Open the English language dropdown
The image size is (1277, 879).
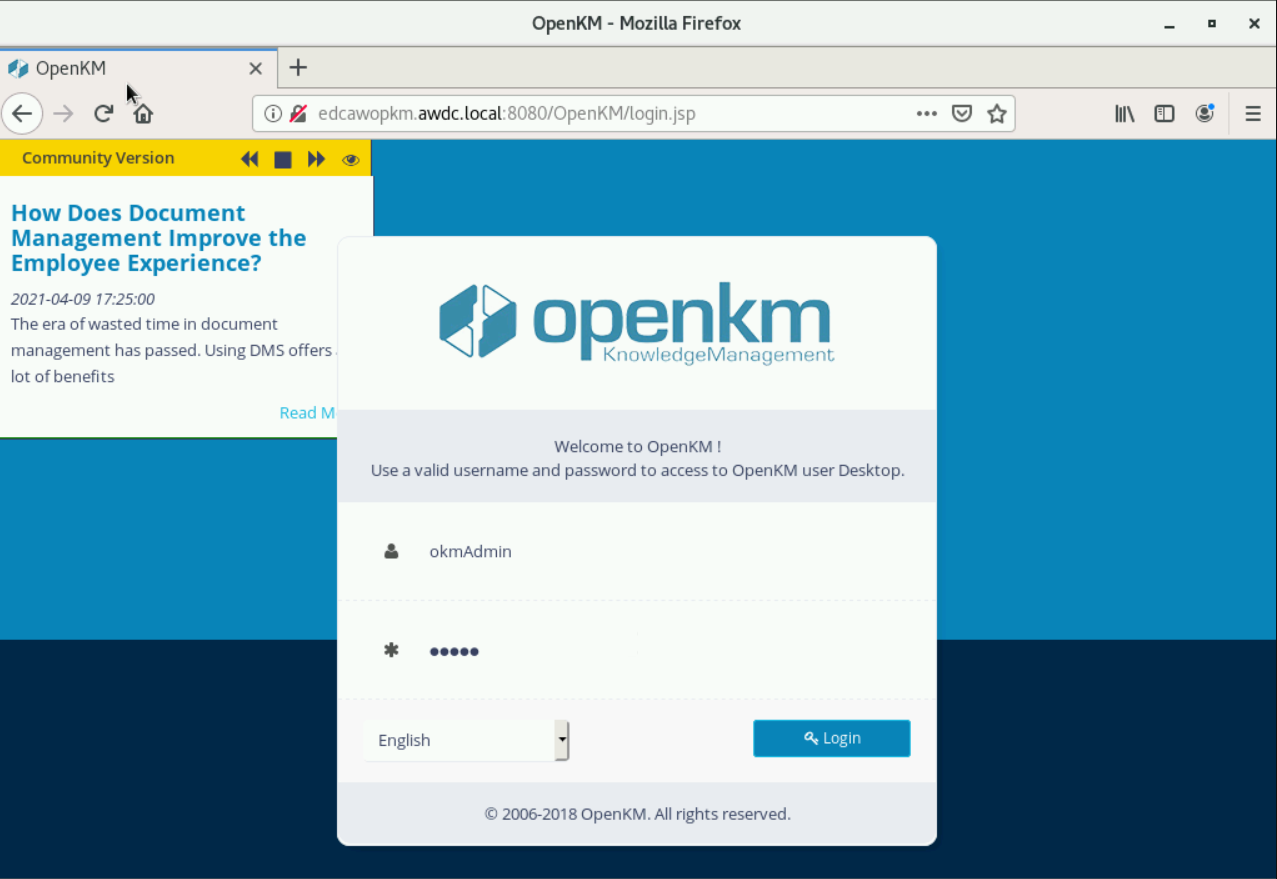(x=466, y=740)
